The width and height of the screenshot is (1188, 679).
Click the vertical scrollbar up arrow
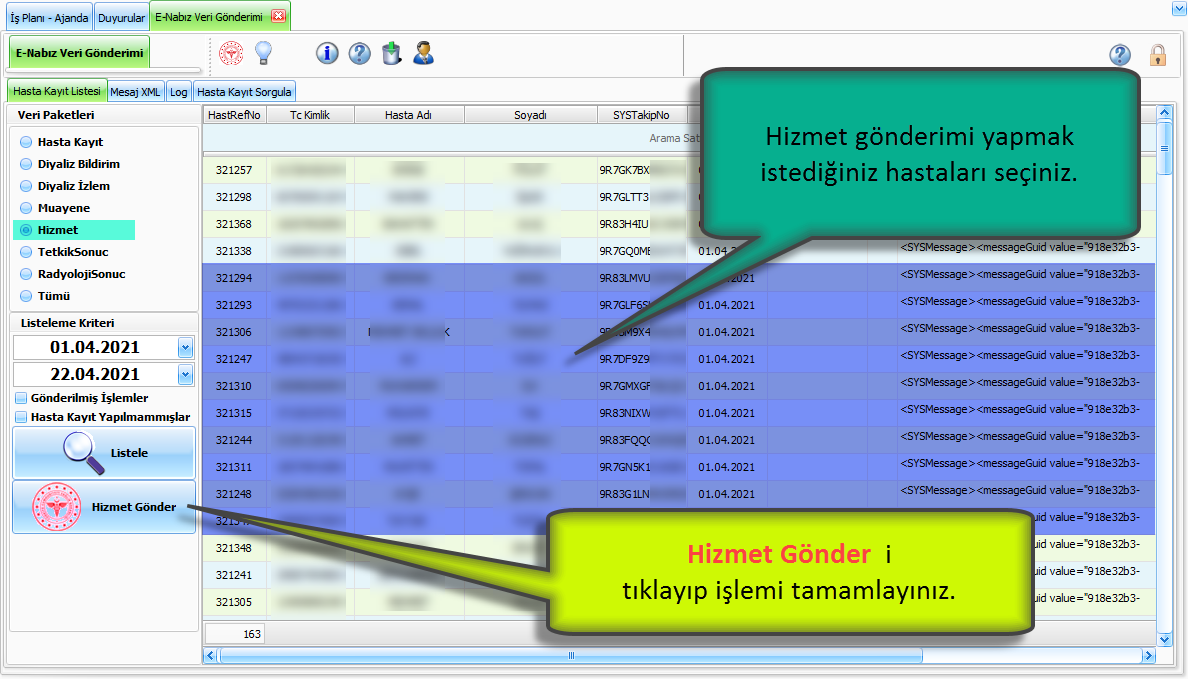pyautogui.click(x=1165, y=114)
